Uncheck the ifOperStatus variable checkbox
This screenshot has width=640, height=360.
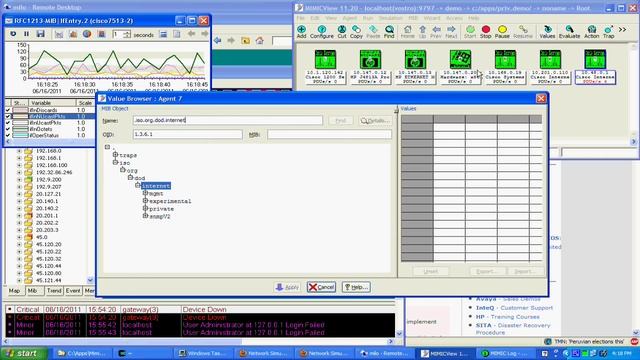(x=8, y=135)
